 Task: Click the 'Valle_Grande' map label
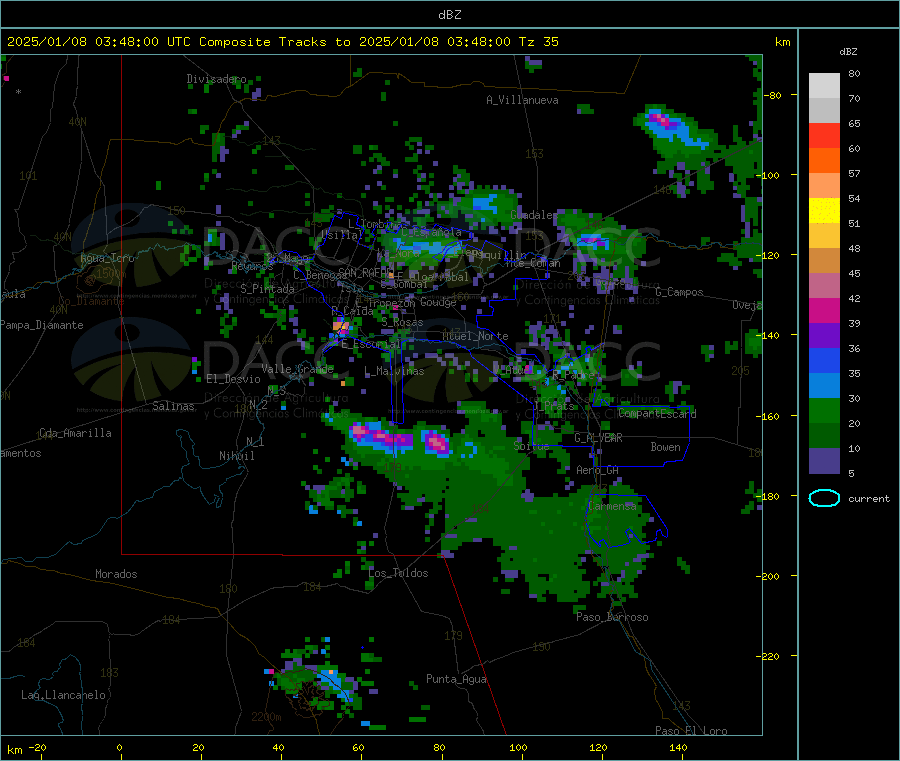[x=297, y=369]
